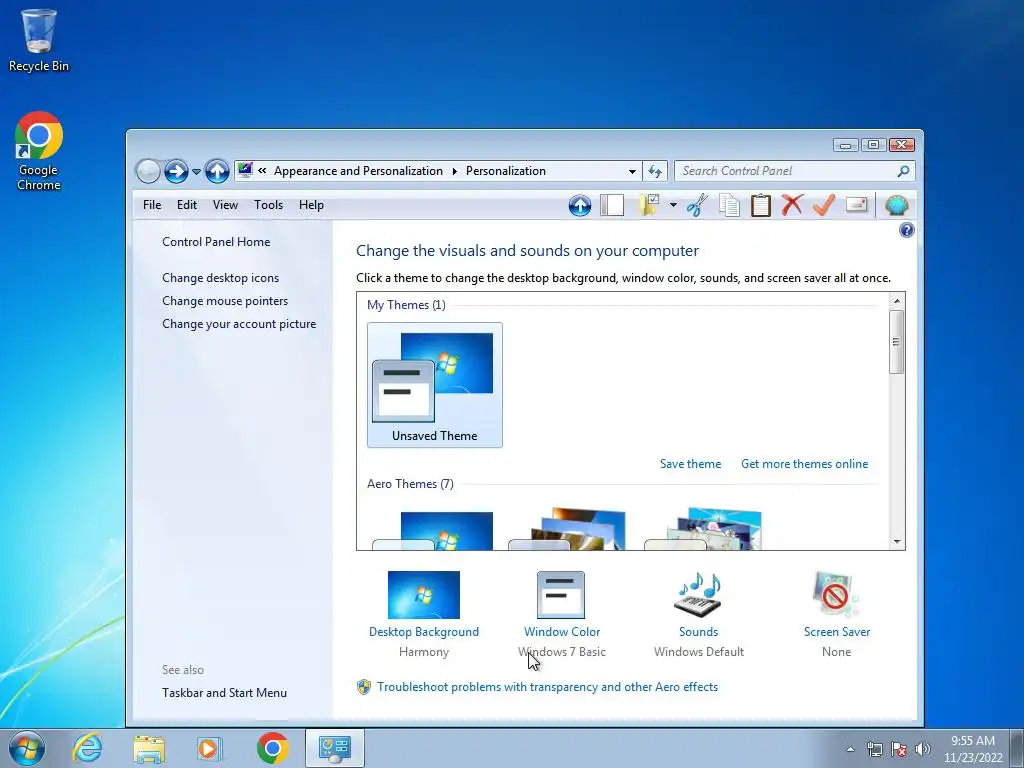Open Desktop Background settings icon
The width and height of the screenshot is (1024, 768).
click(424, 595)
